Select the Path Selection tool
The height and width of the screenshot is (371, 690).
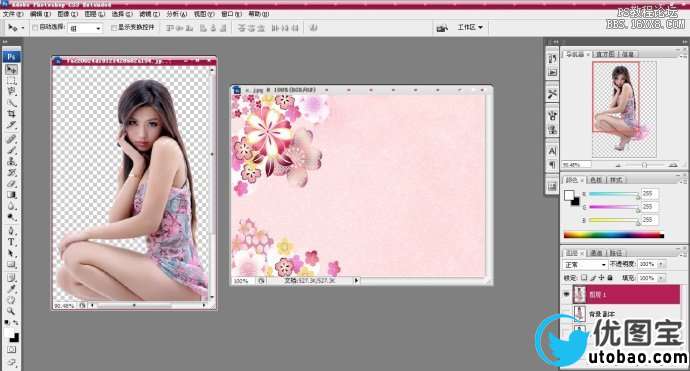pyautogui.click(x=11, y=253)
